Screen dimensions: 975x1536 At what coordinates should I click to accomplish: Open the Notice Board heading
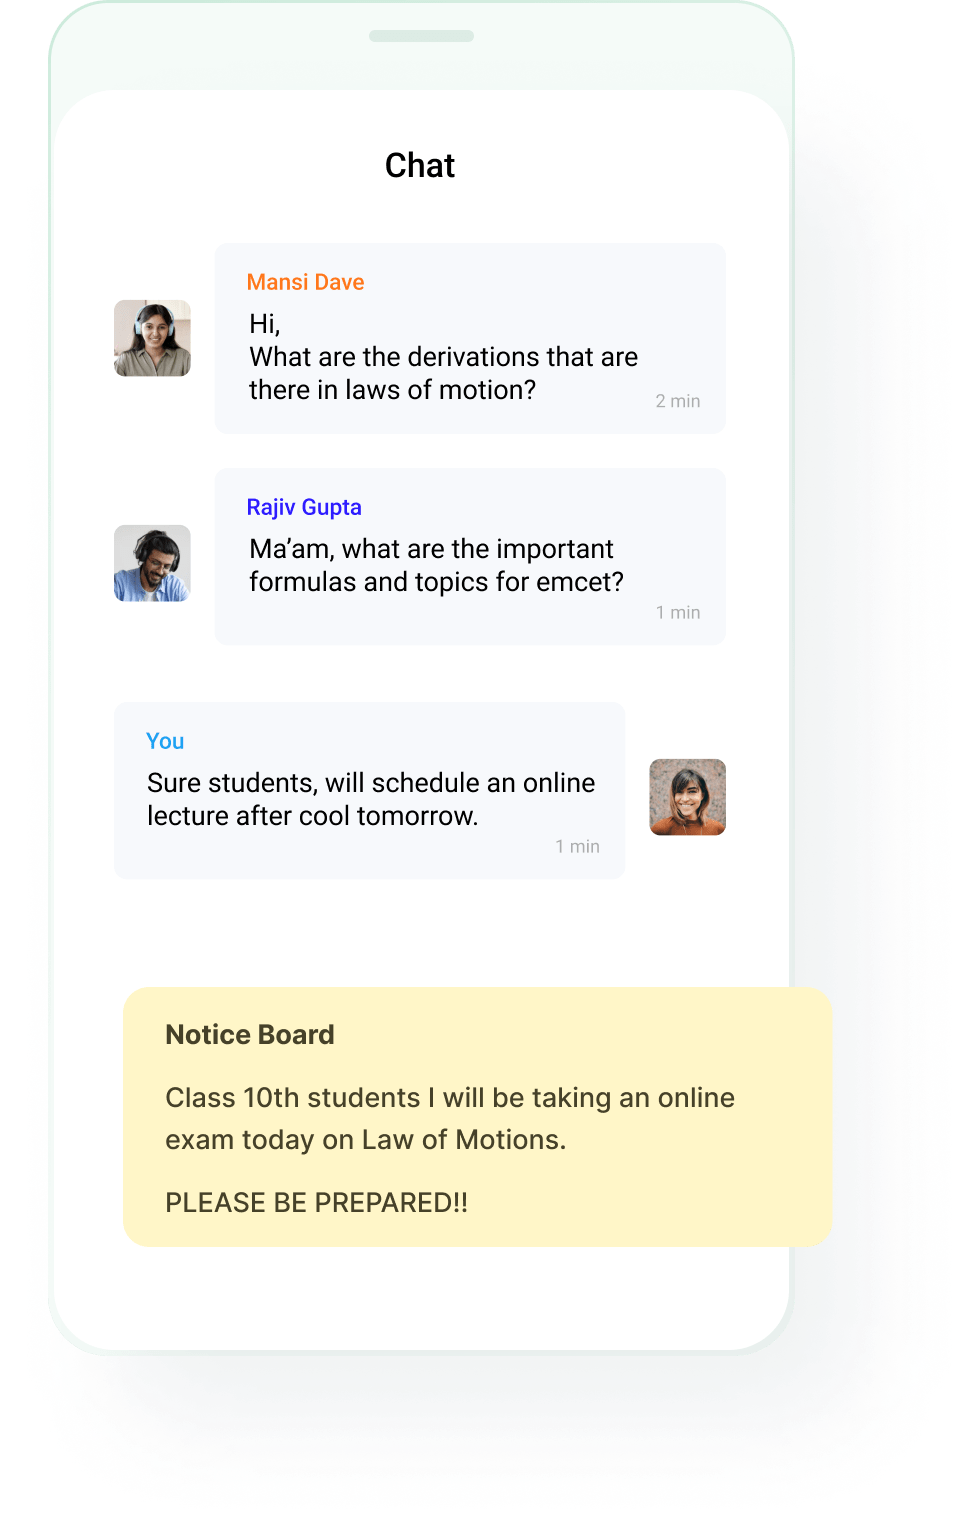250,1034
